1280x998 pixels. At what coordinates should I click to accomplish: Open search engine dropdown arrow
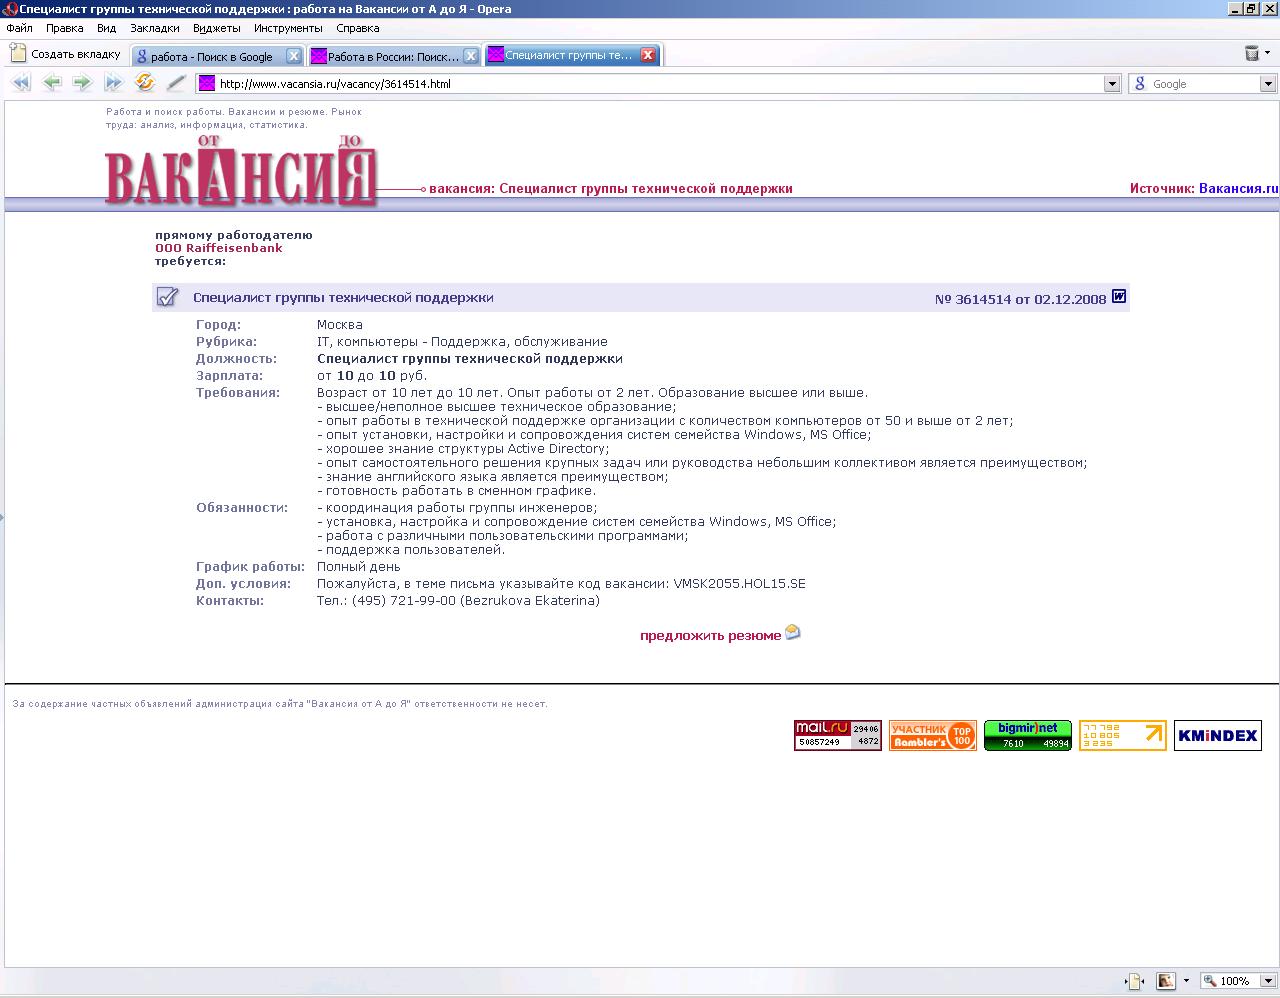click(x=1269, y=84)
